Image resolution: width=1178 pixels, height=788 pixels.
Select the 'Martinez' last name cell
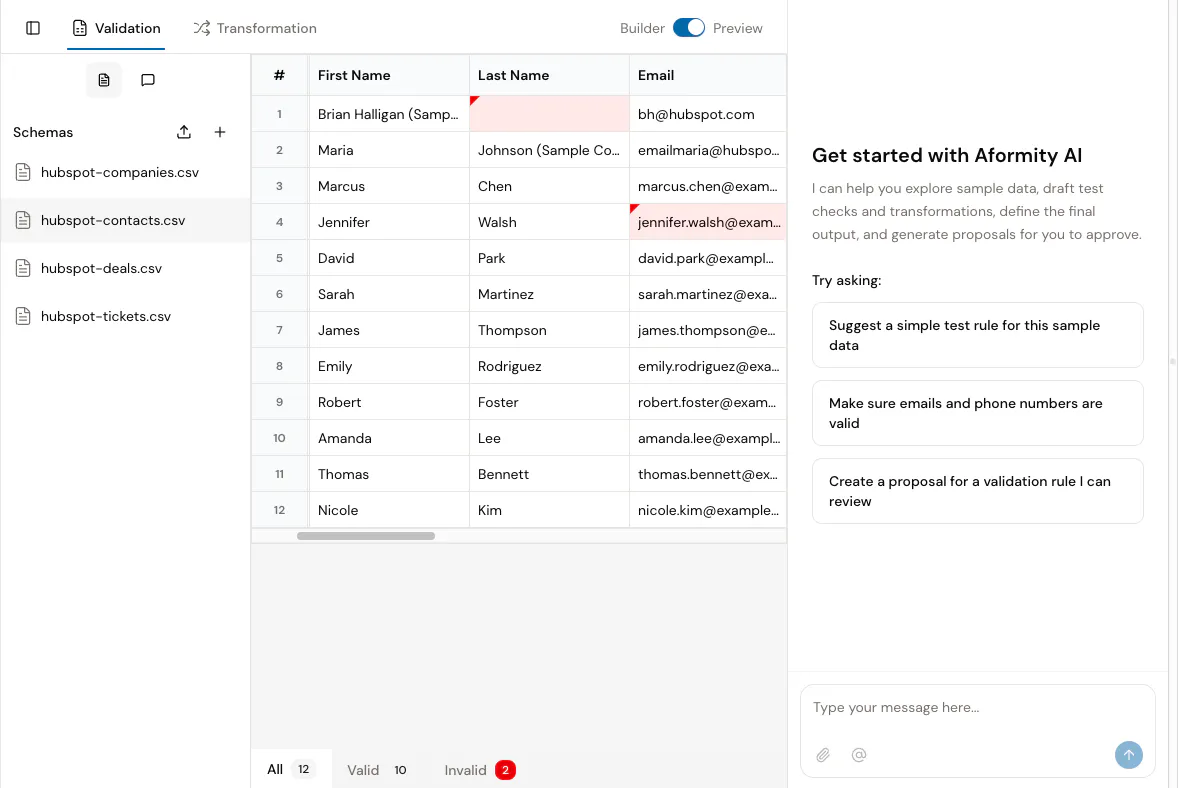pyautogui.click(x=549, y=294)
